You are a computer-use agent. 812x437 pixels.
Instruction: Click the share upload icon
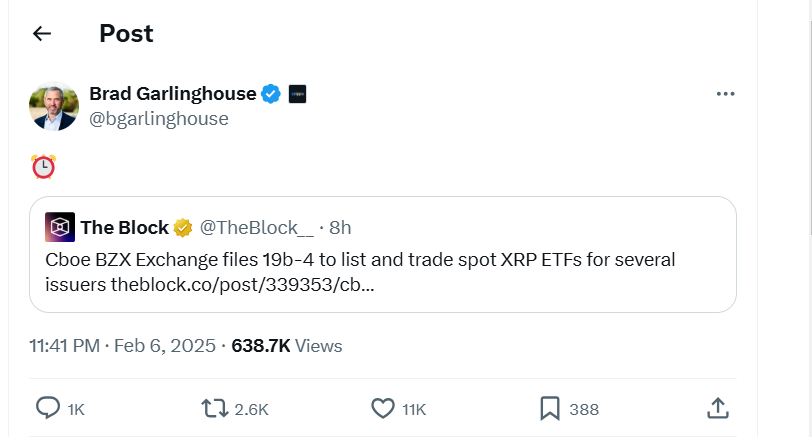tap(717, 408)
